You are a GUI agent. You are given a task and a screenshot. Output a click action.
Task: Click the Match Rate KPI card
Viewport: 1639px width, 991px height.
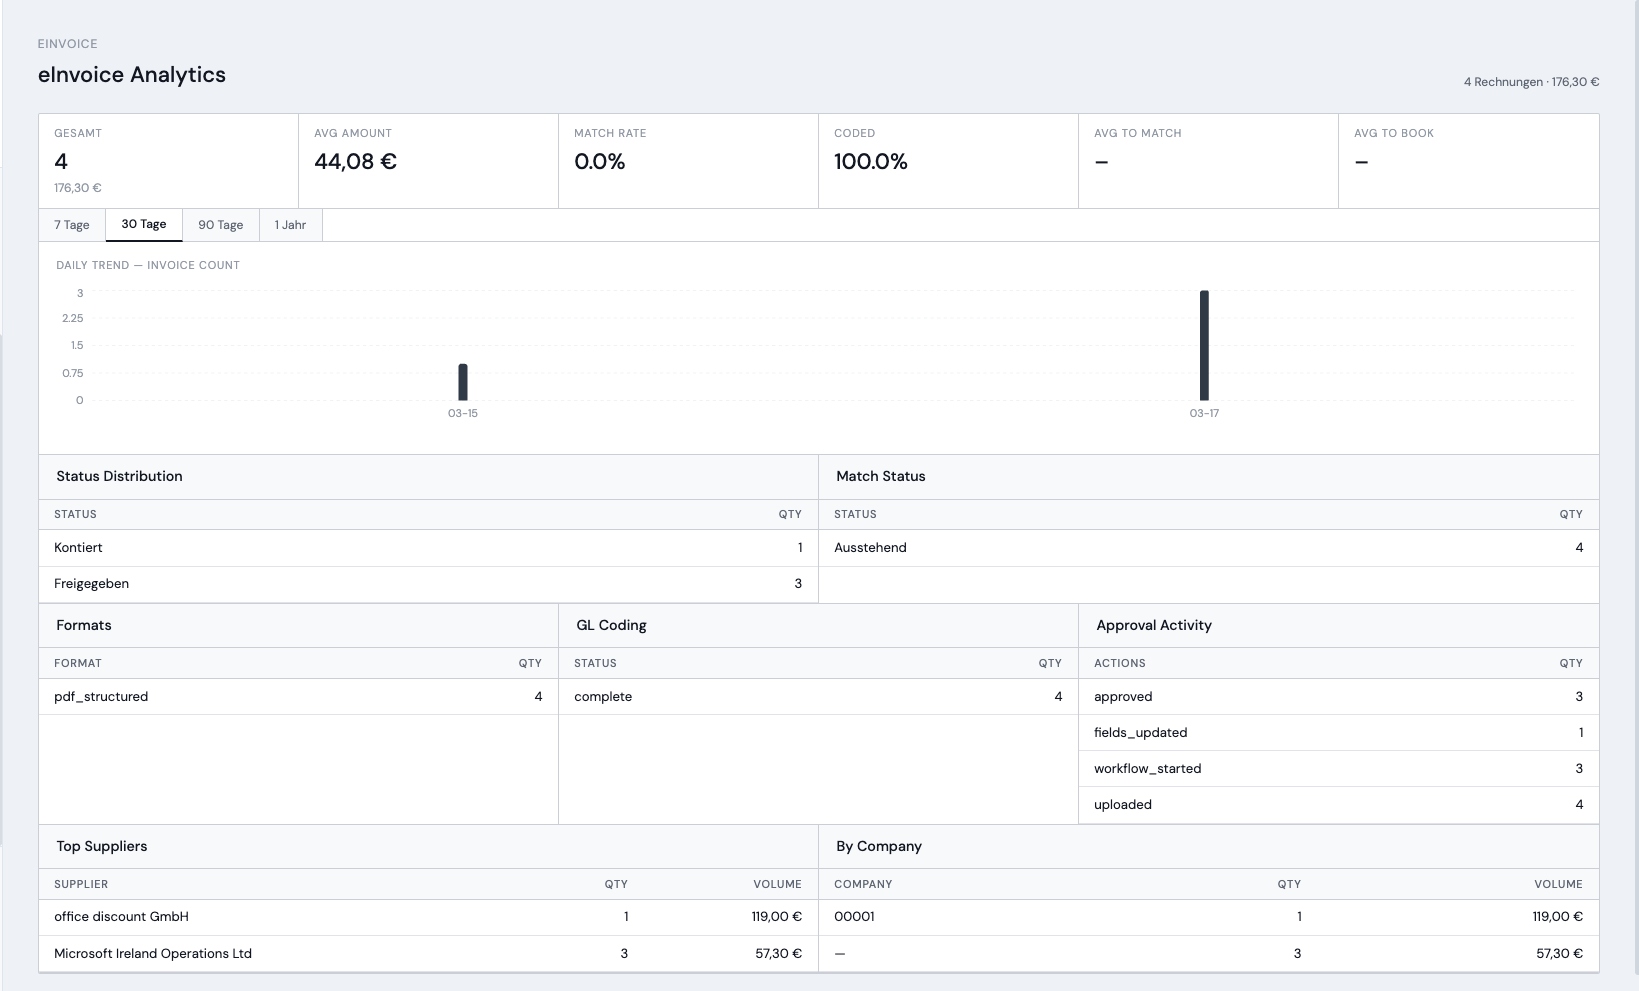click(x=688, y=160)
